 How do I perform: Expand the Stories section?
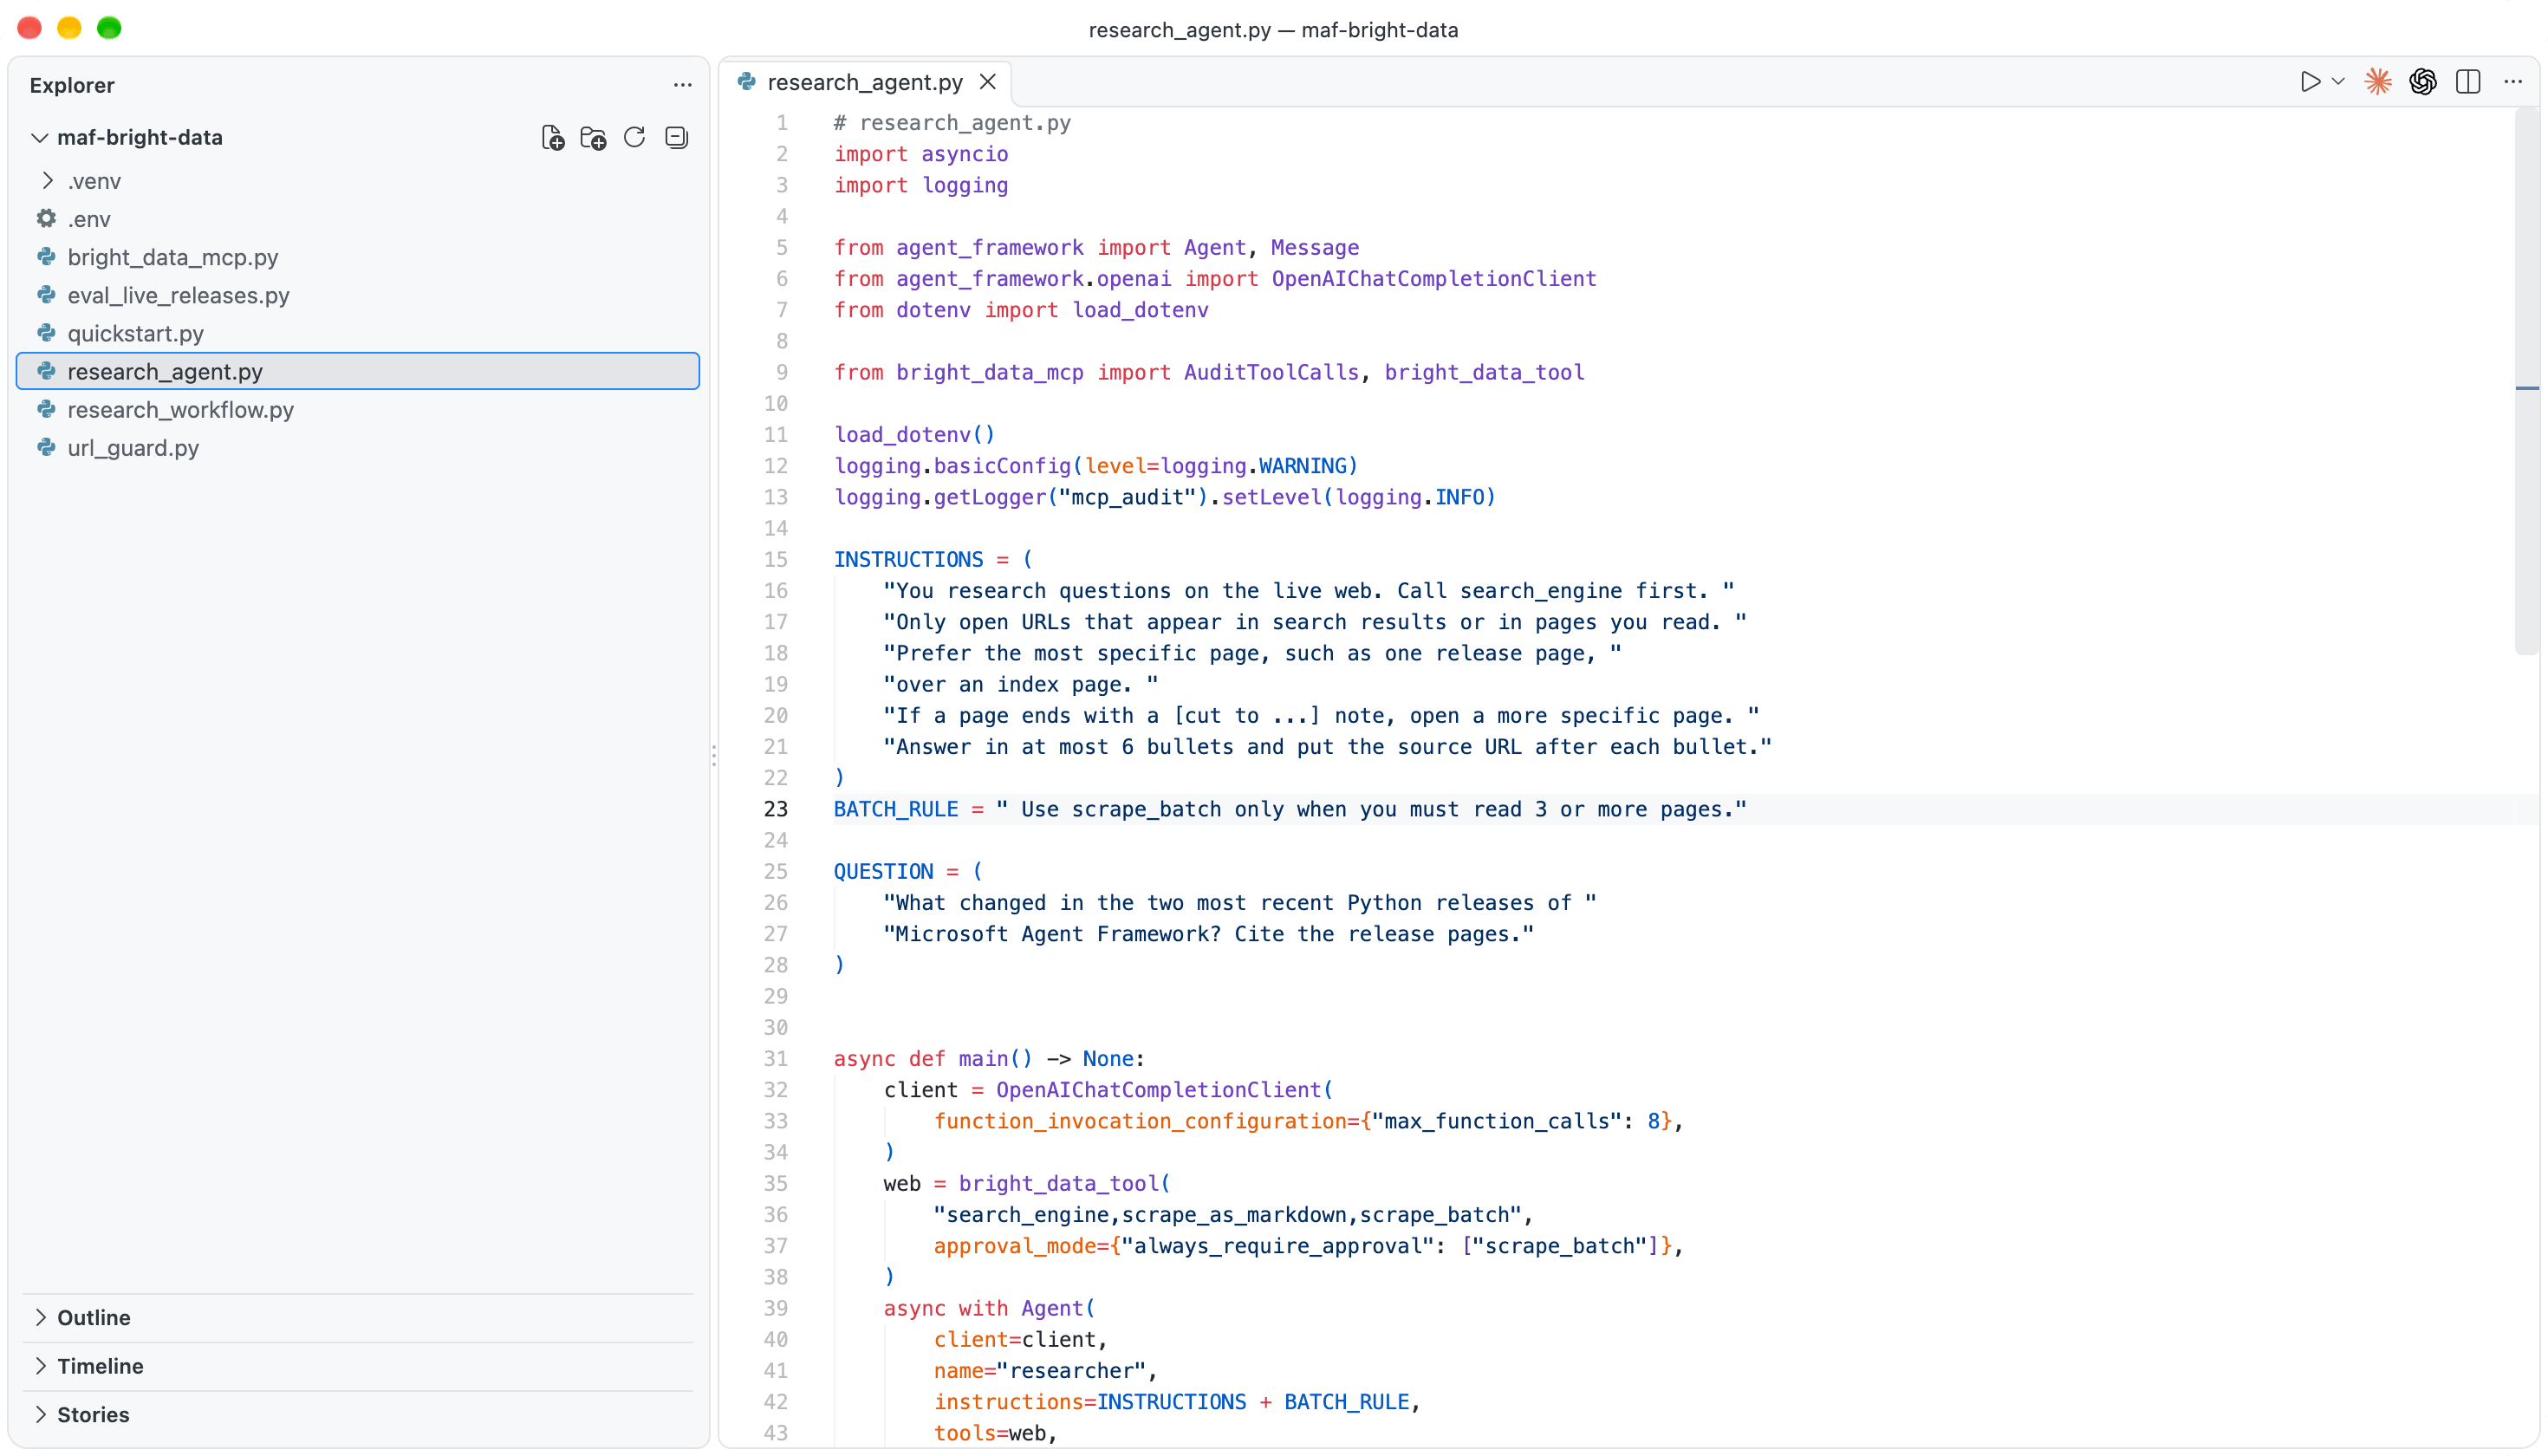click(x=358, y=1415)
